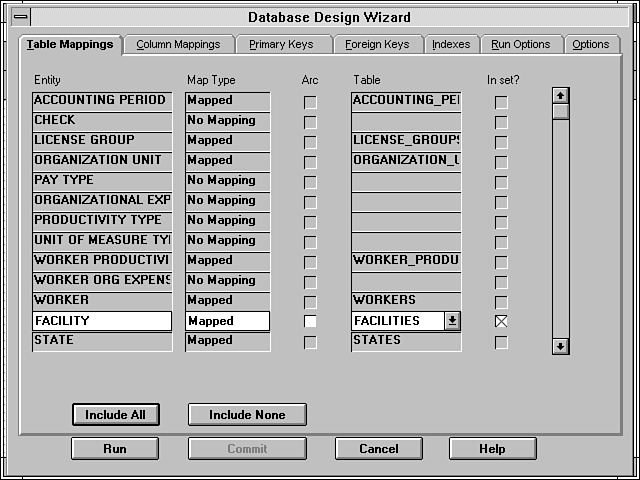The width and height of the screenshot is (640, 480).
Task: Show the Run Options tab
Action: pos(520,45)
